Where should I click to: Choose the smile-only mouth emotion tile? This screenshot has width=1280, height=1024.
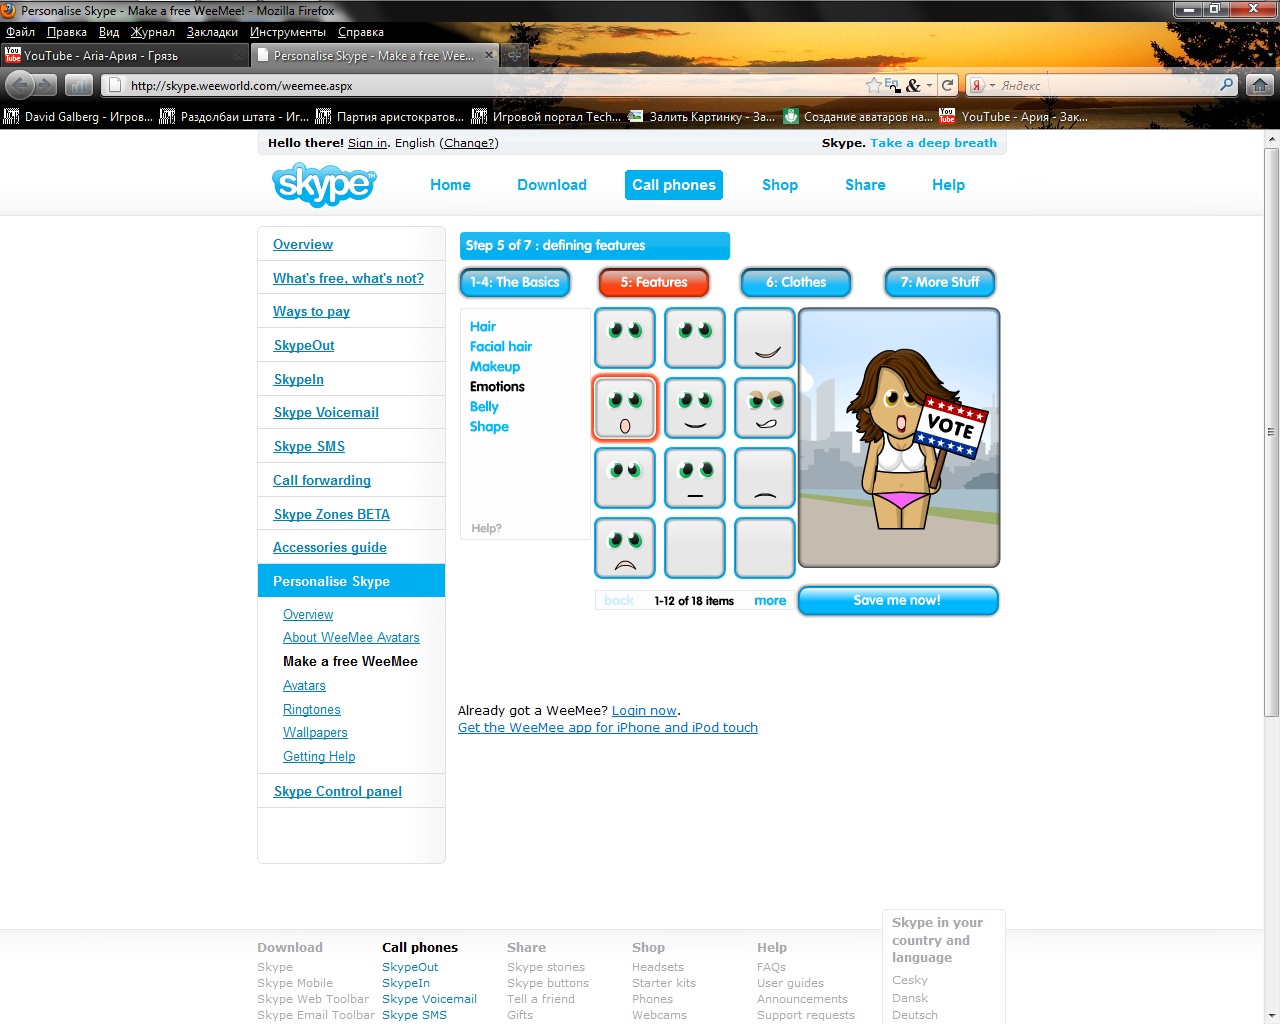[765, 338]
